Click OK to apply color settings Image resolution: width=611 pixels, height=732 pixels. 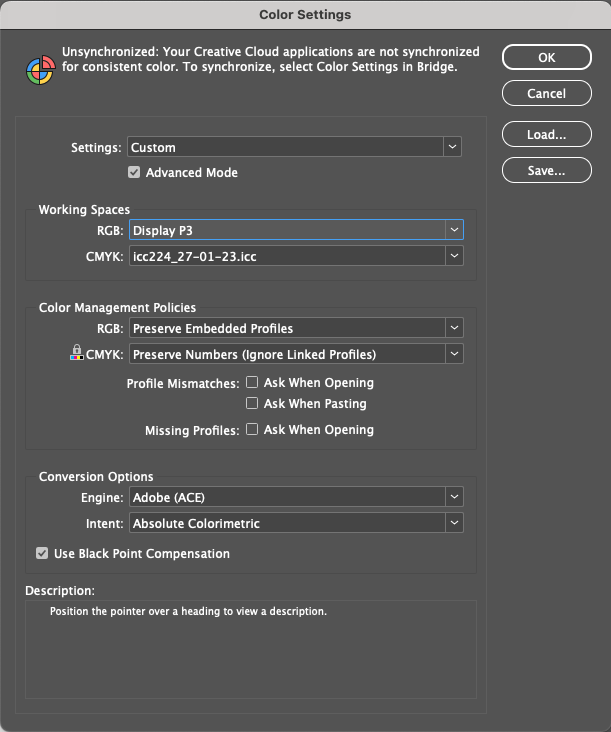[547, 57]
